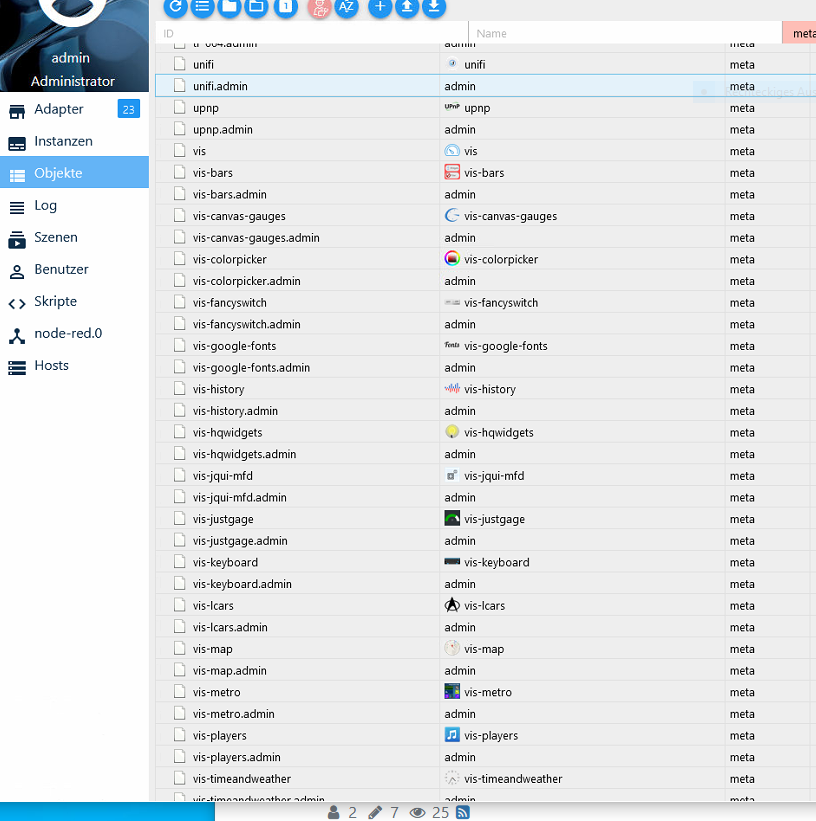Click the Szenen play icon in sidebar

point(17,240)
